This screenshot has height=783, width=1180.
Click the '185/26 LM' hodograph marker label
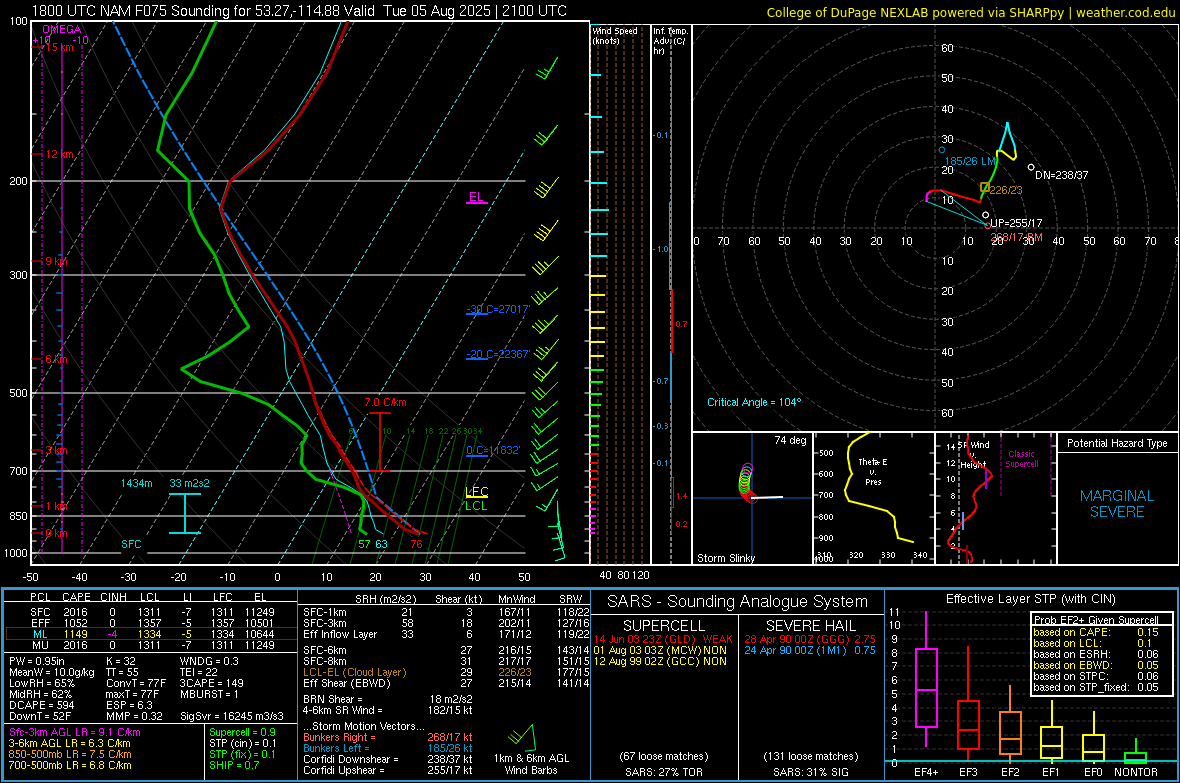tap(970, 161)
